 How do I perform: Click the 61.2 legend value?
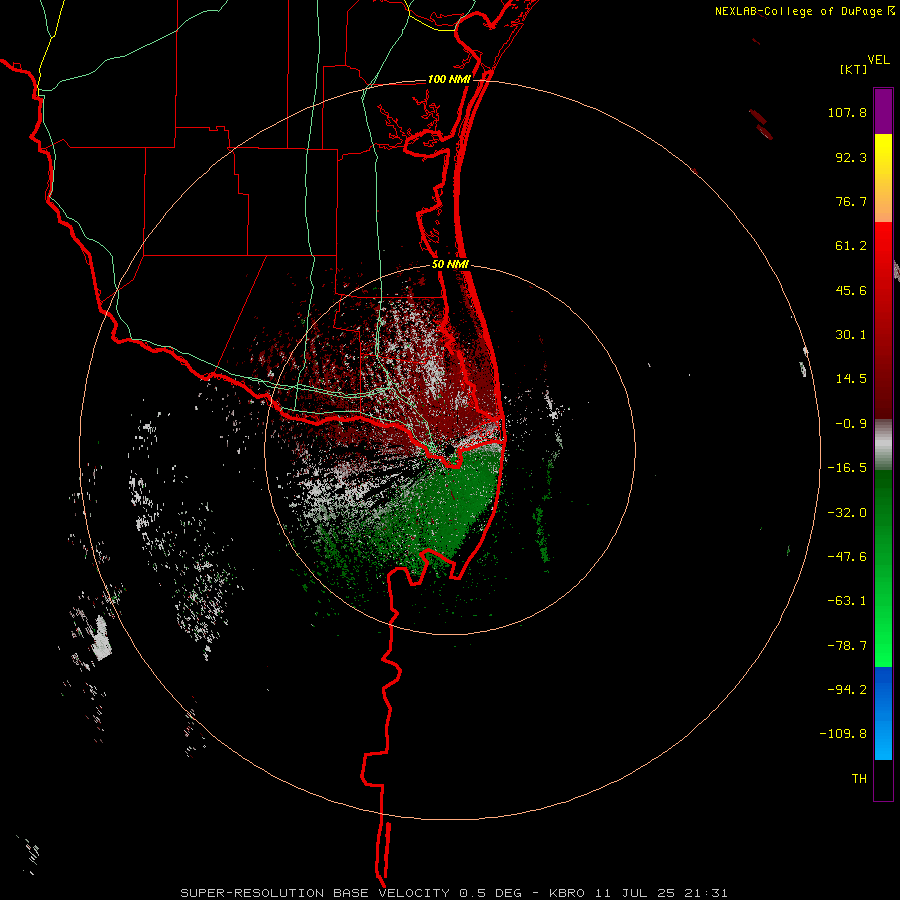[x=851, y=246]
